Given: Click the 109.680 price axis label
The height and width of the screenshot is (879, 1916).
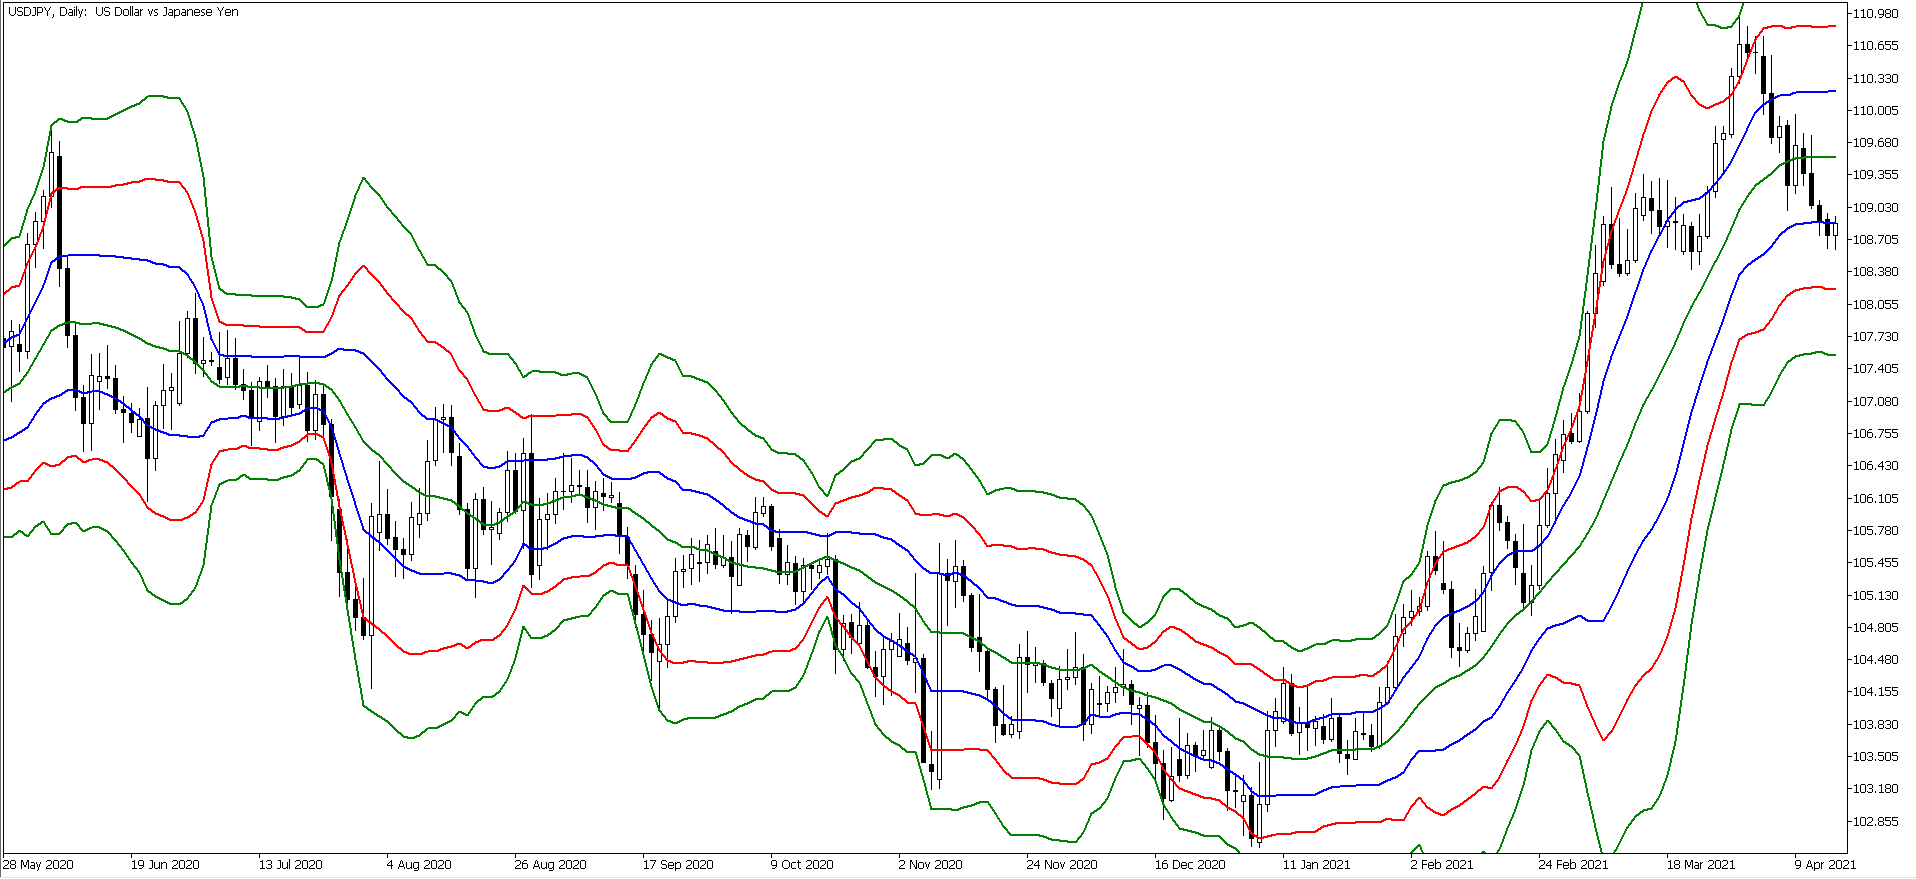Looking at the screenshot, I should (x=1875, y=142).
